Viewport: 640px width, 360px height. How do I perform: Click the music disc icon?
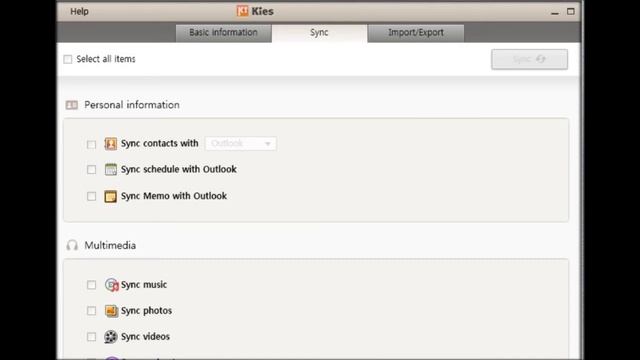pyautogui.click(x=111, y=284)
